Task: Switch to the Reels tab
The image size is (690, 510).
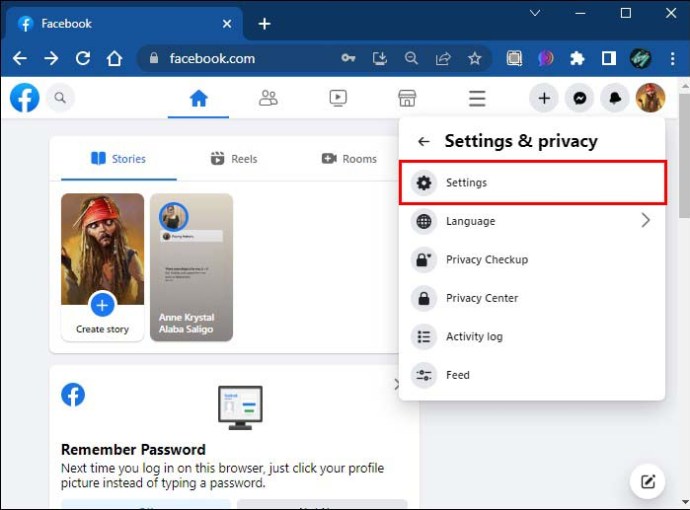Action: (x=233, y=159)
